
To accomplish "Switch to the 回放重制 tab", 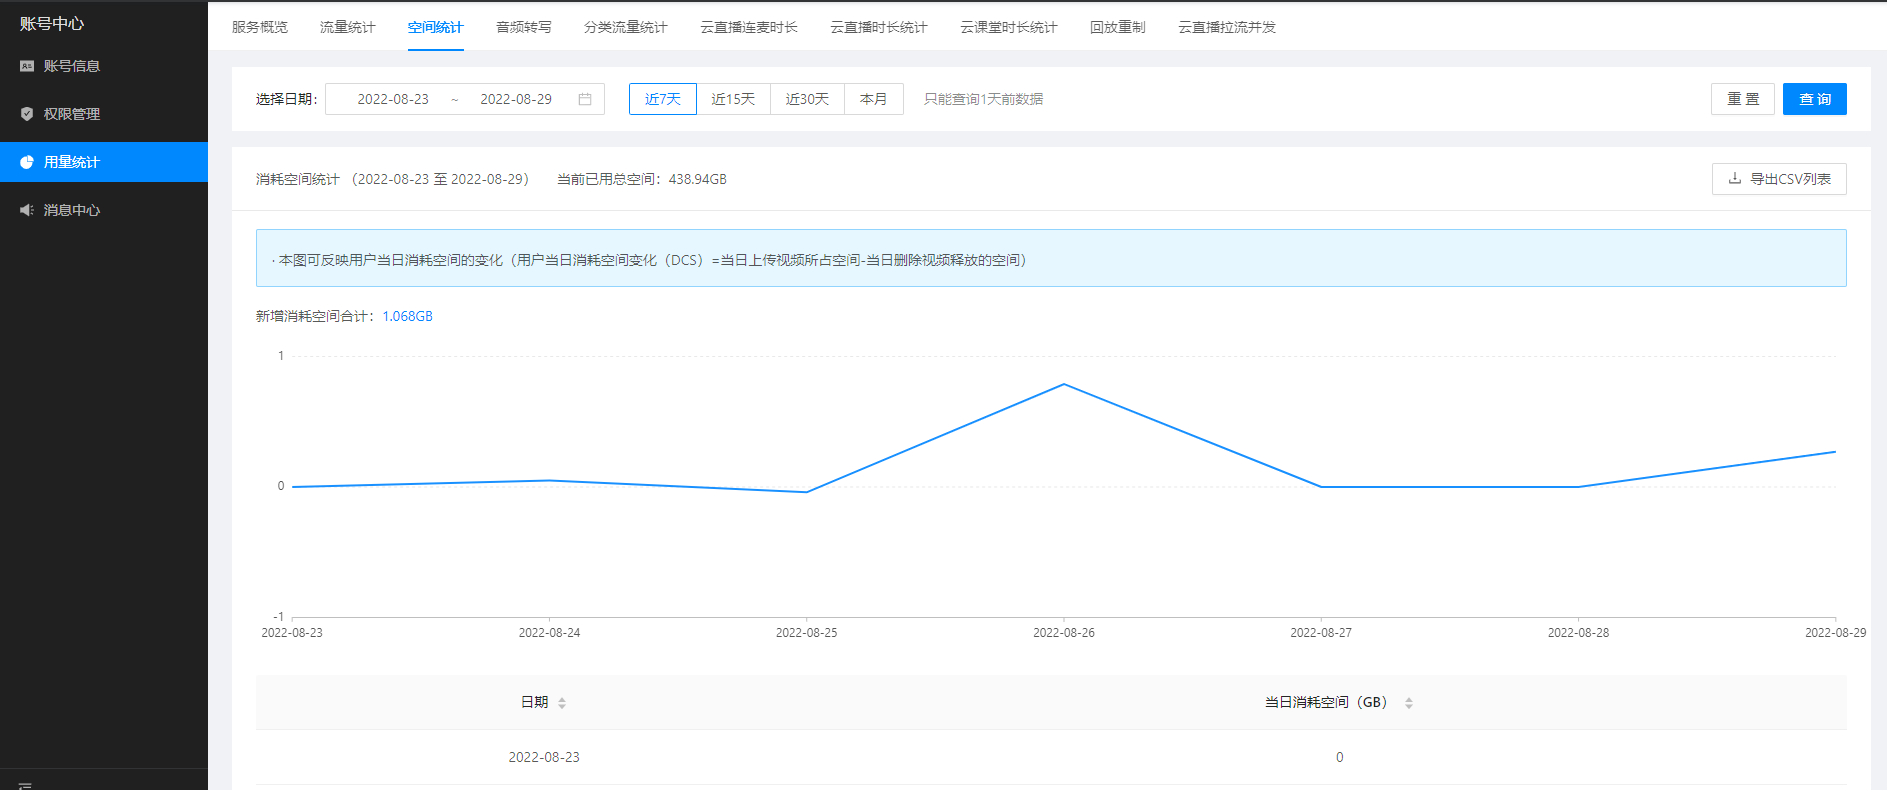I will [1118, 27].
